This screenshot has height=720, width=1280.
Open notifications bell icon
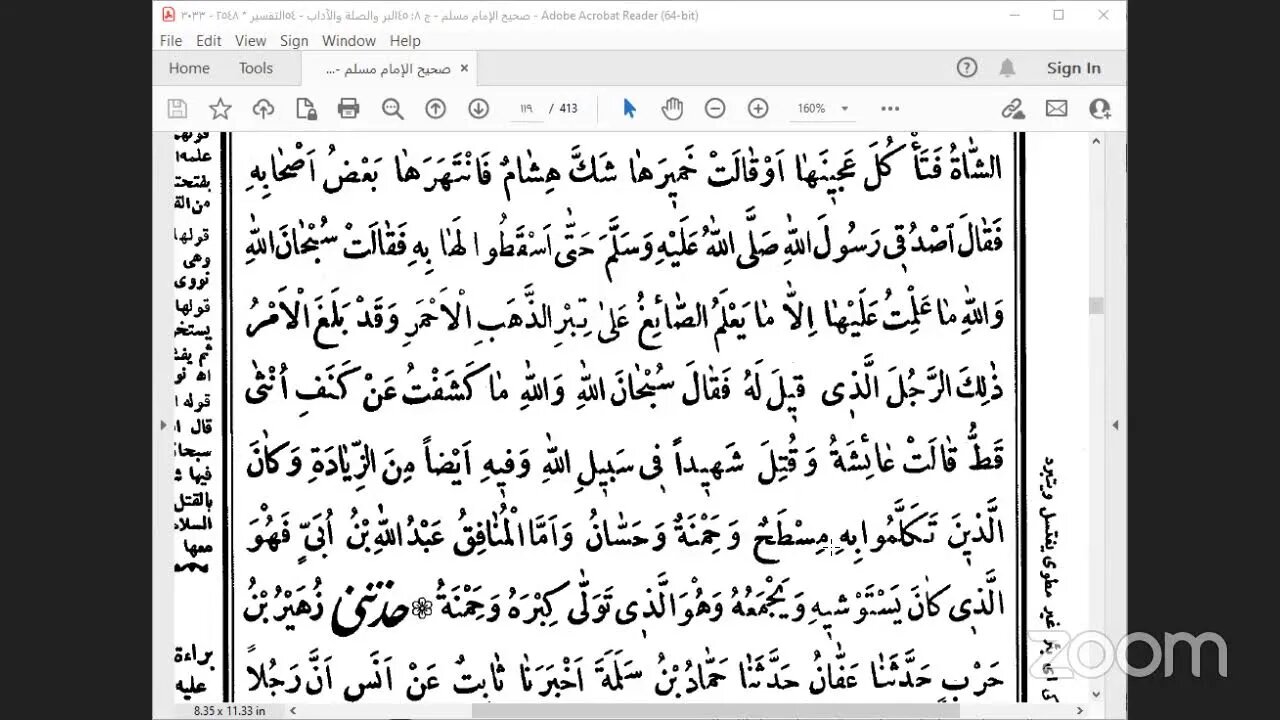[1007, 68]
